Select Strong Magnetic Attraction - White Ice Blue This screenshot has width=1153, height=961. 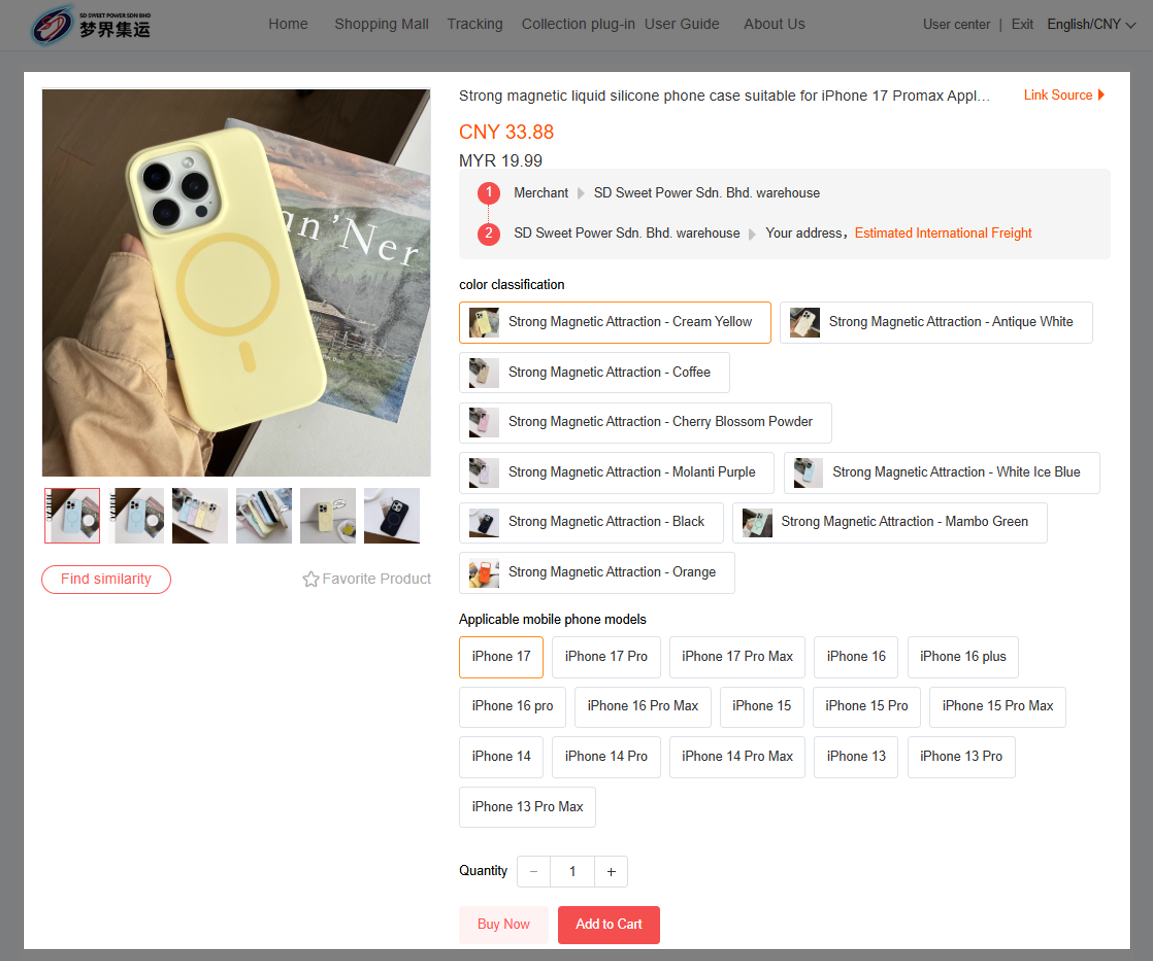click(941, 473)
